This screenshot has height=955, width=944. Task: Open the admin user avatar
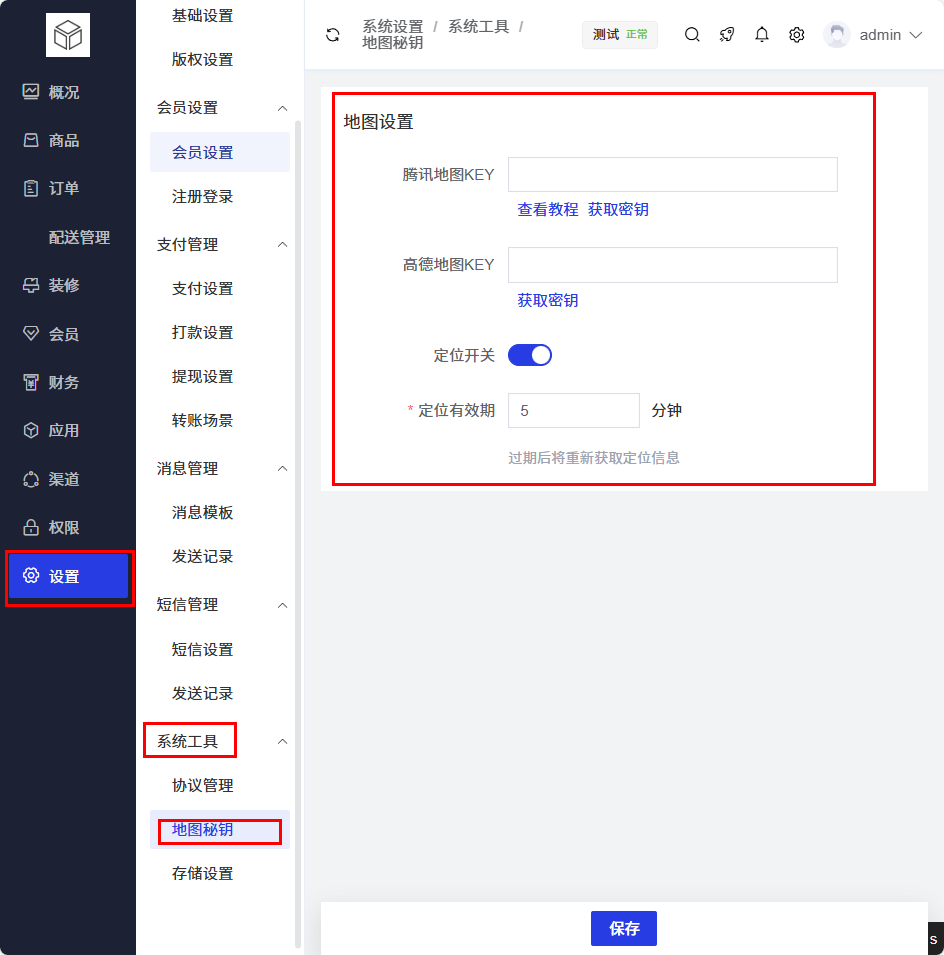pos(837,35)
